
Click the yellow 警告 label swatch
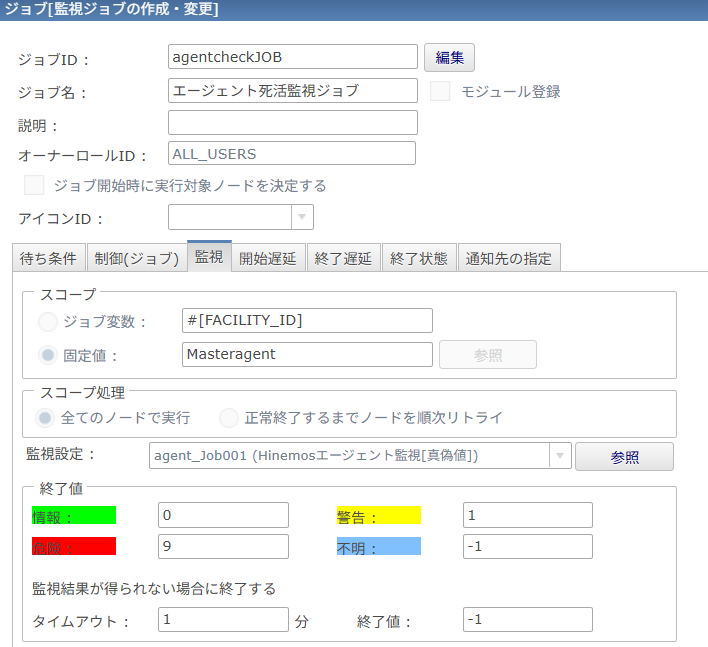[379, 516]
